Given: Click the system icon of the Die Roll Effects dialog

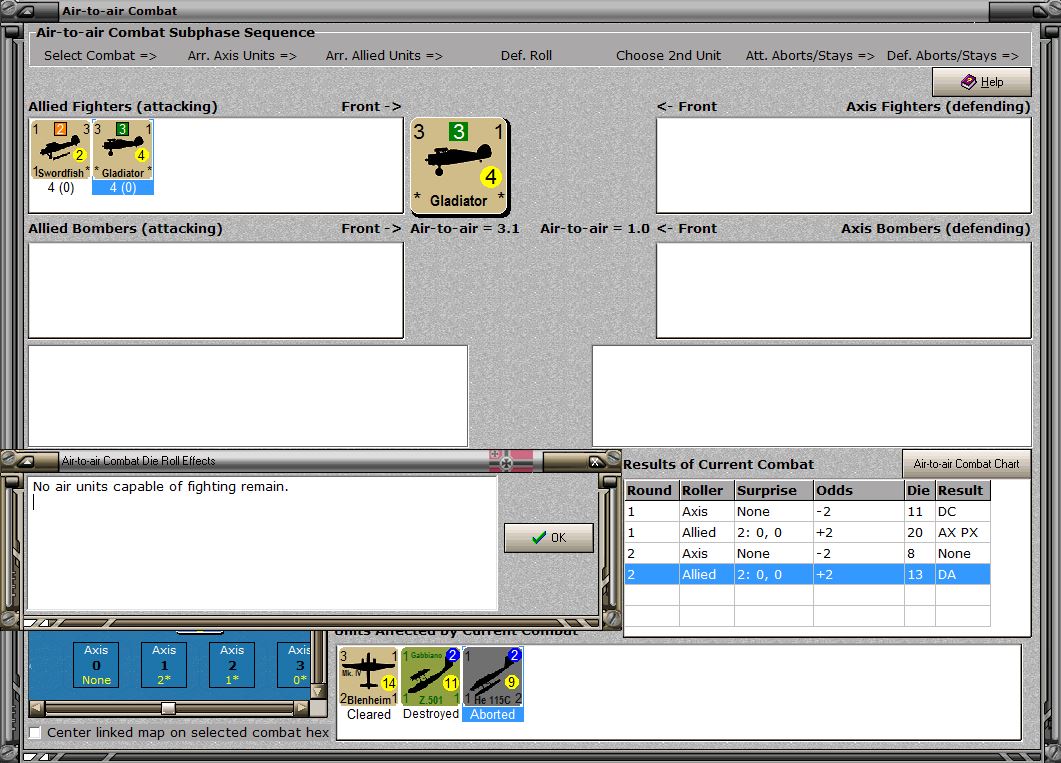Looking at the screenshot, I should 26,461.
